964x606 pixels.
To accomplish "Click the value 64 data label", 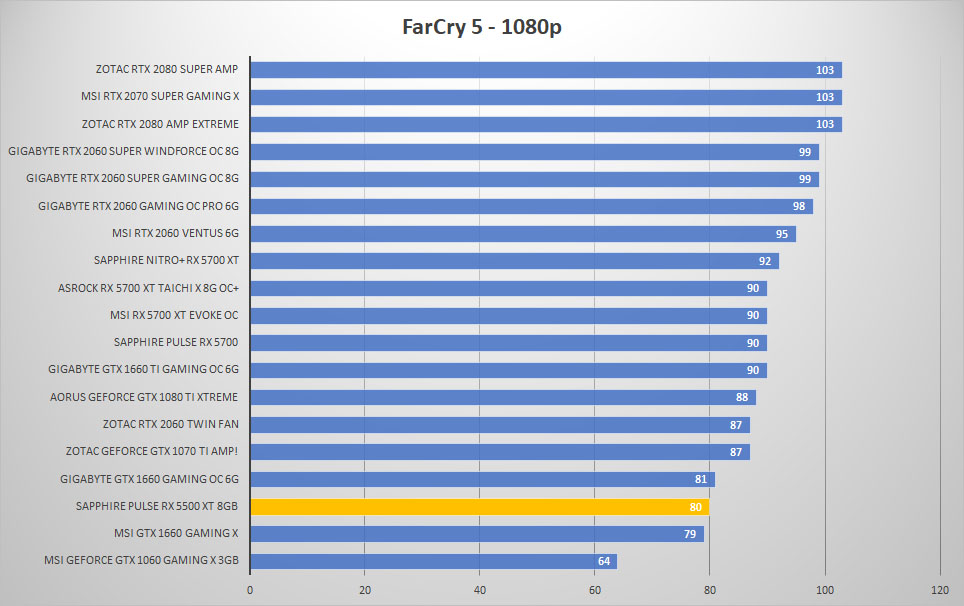I will [x=604, y=561].
